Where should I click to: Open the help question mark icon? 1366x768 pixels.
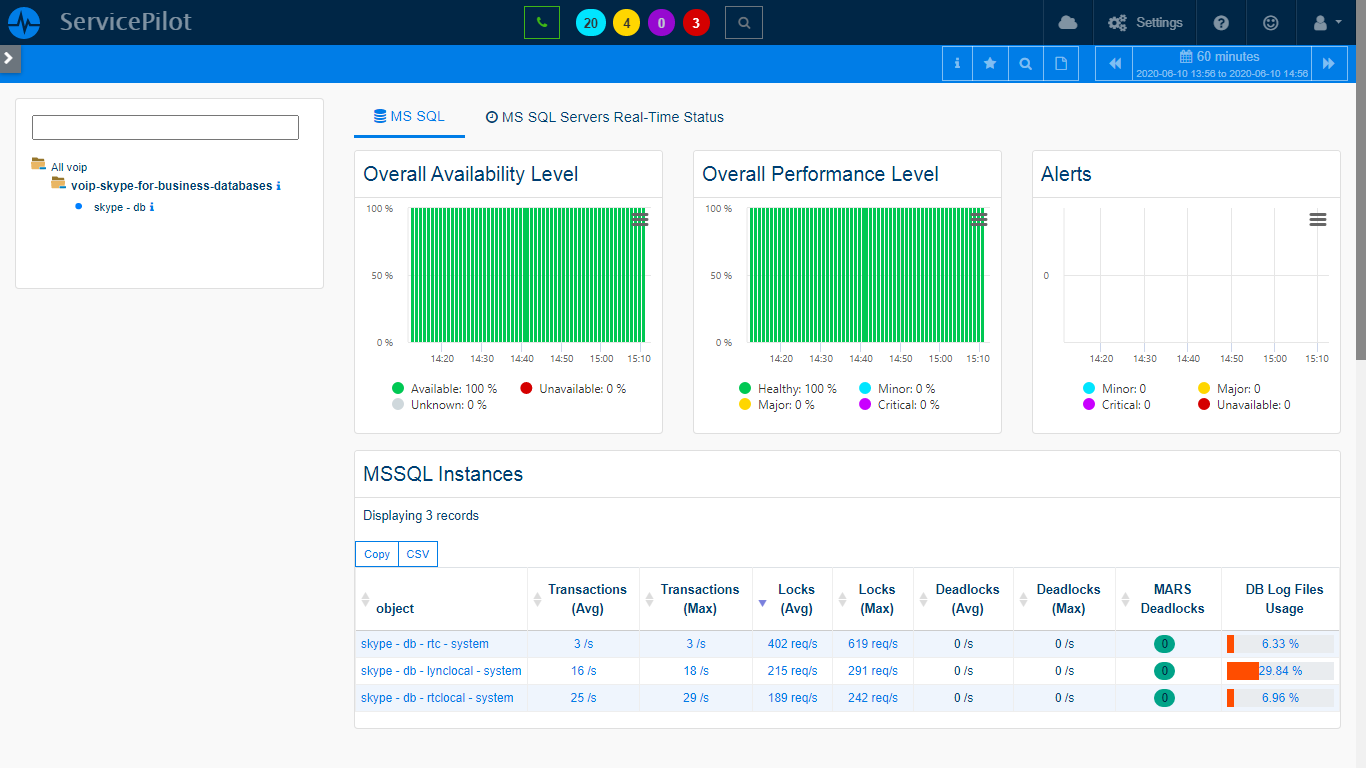pos(1221,22)
